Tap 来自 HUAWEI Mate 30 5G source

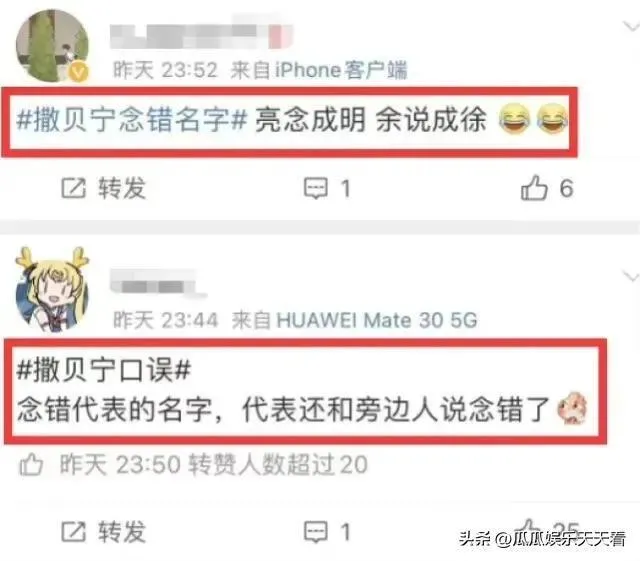354,320
